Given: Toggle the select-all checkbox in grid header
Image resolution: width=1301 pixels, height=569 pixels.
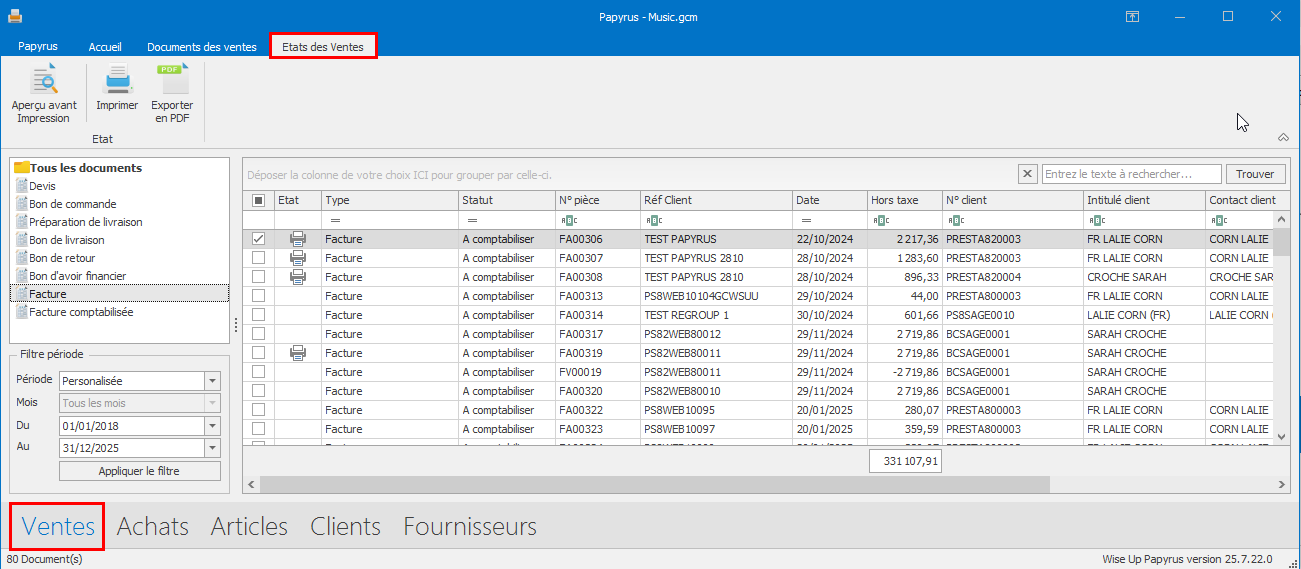Looking at the screenshot, I should pyautogui.click(x=259, y=200).
